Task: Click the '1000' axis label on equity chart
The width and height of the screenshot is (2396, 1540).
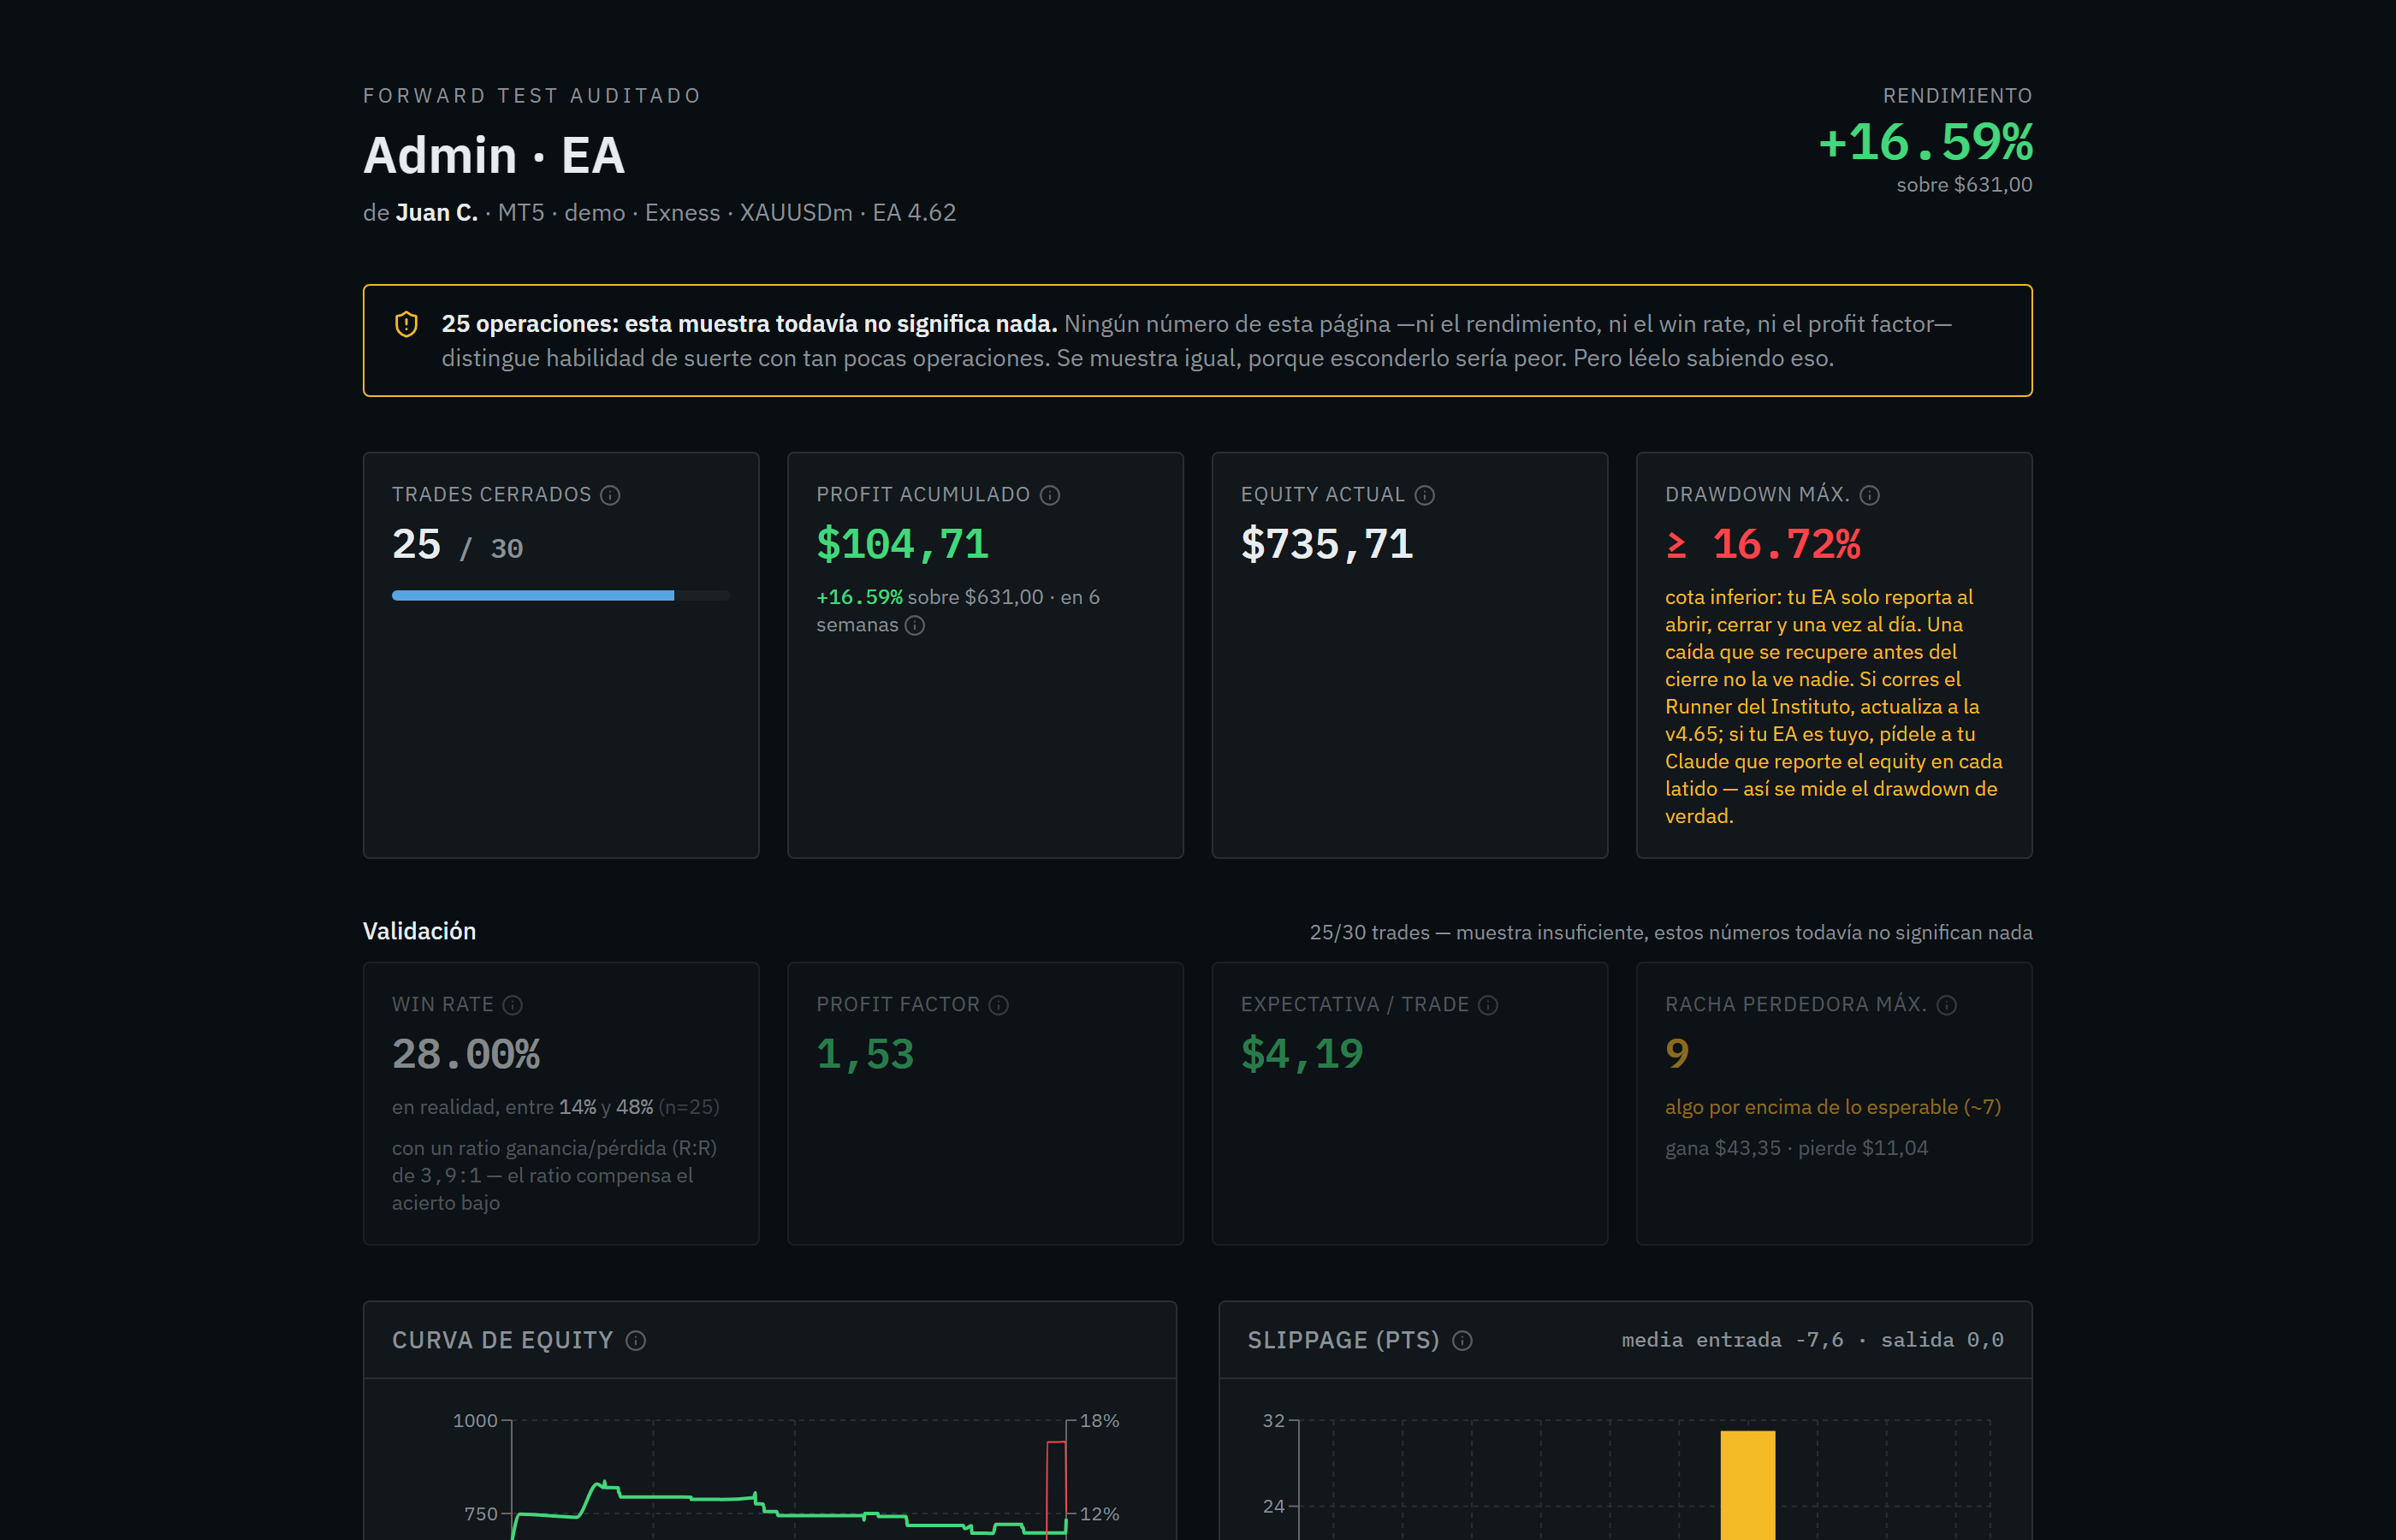Action: [475, 1421]
